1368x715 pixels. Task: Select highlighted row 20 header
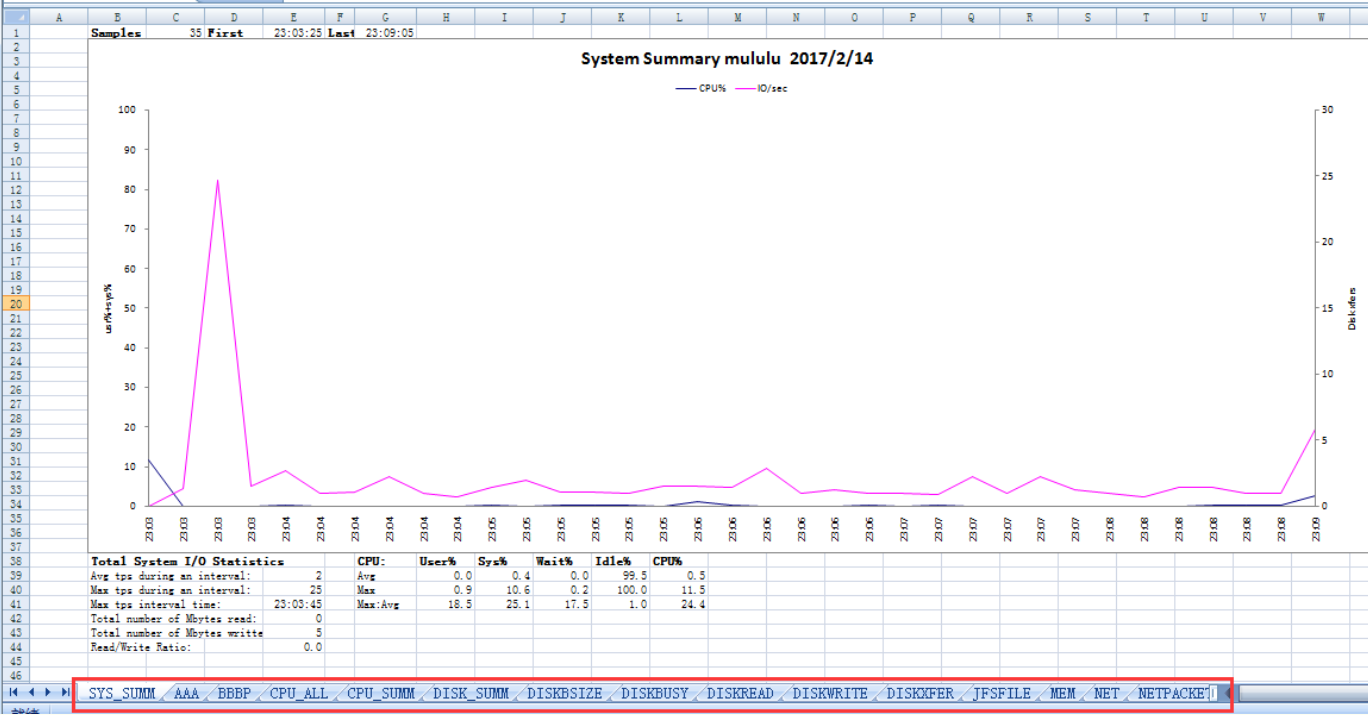click(15, 303)
